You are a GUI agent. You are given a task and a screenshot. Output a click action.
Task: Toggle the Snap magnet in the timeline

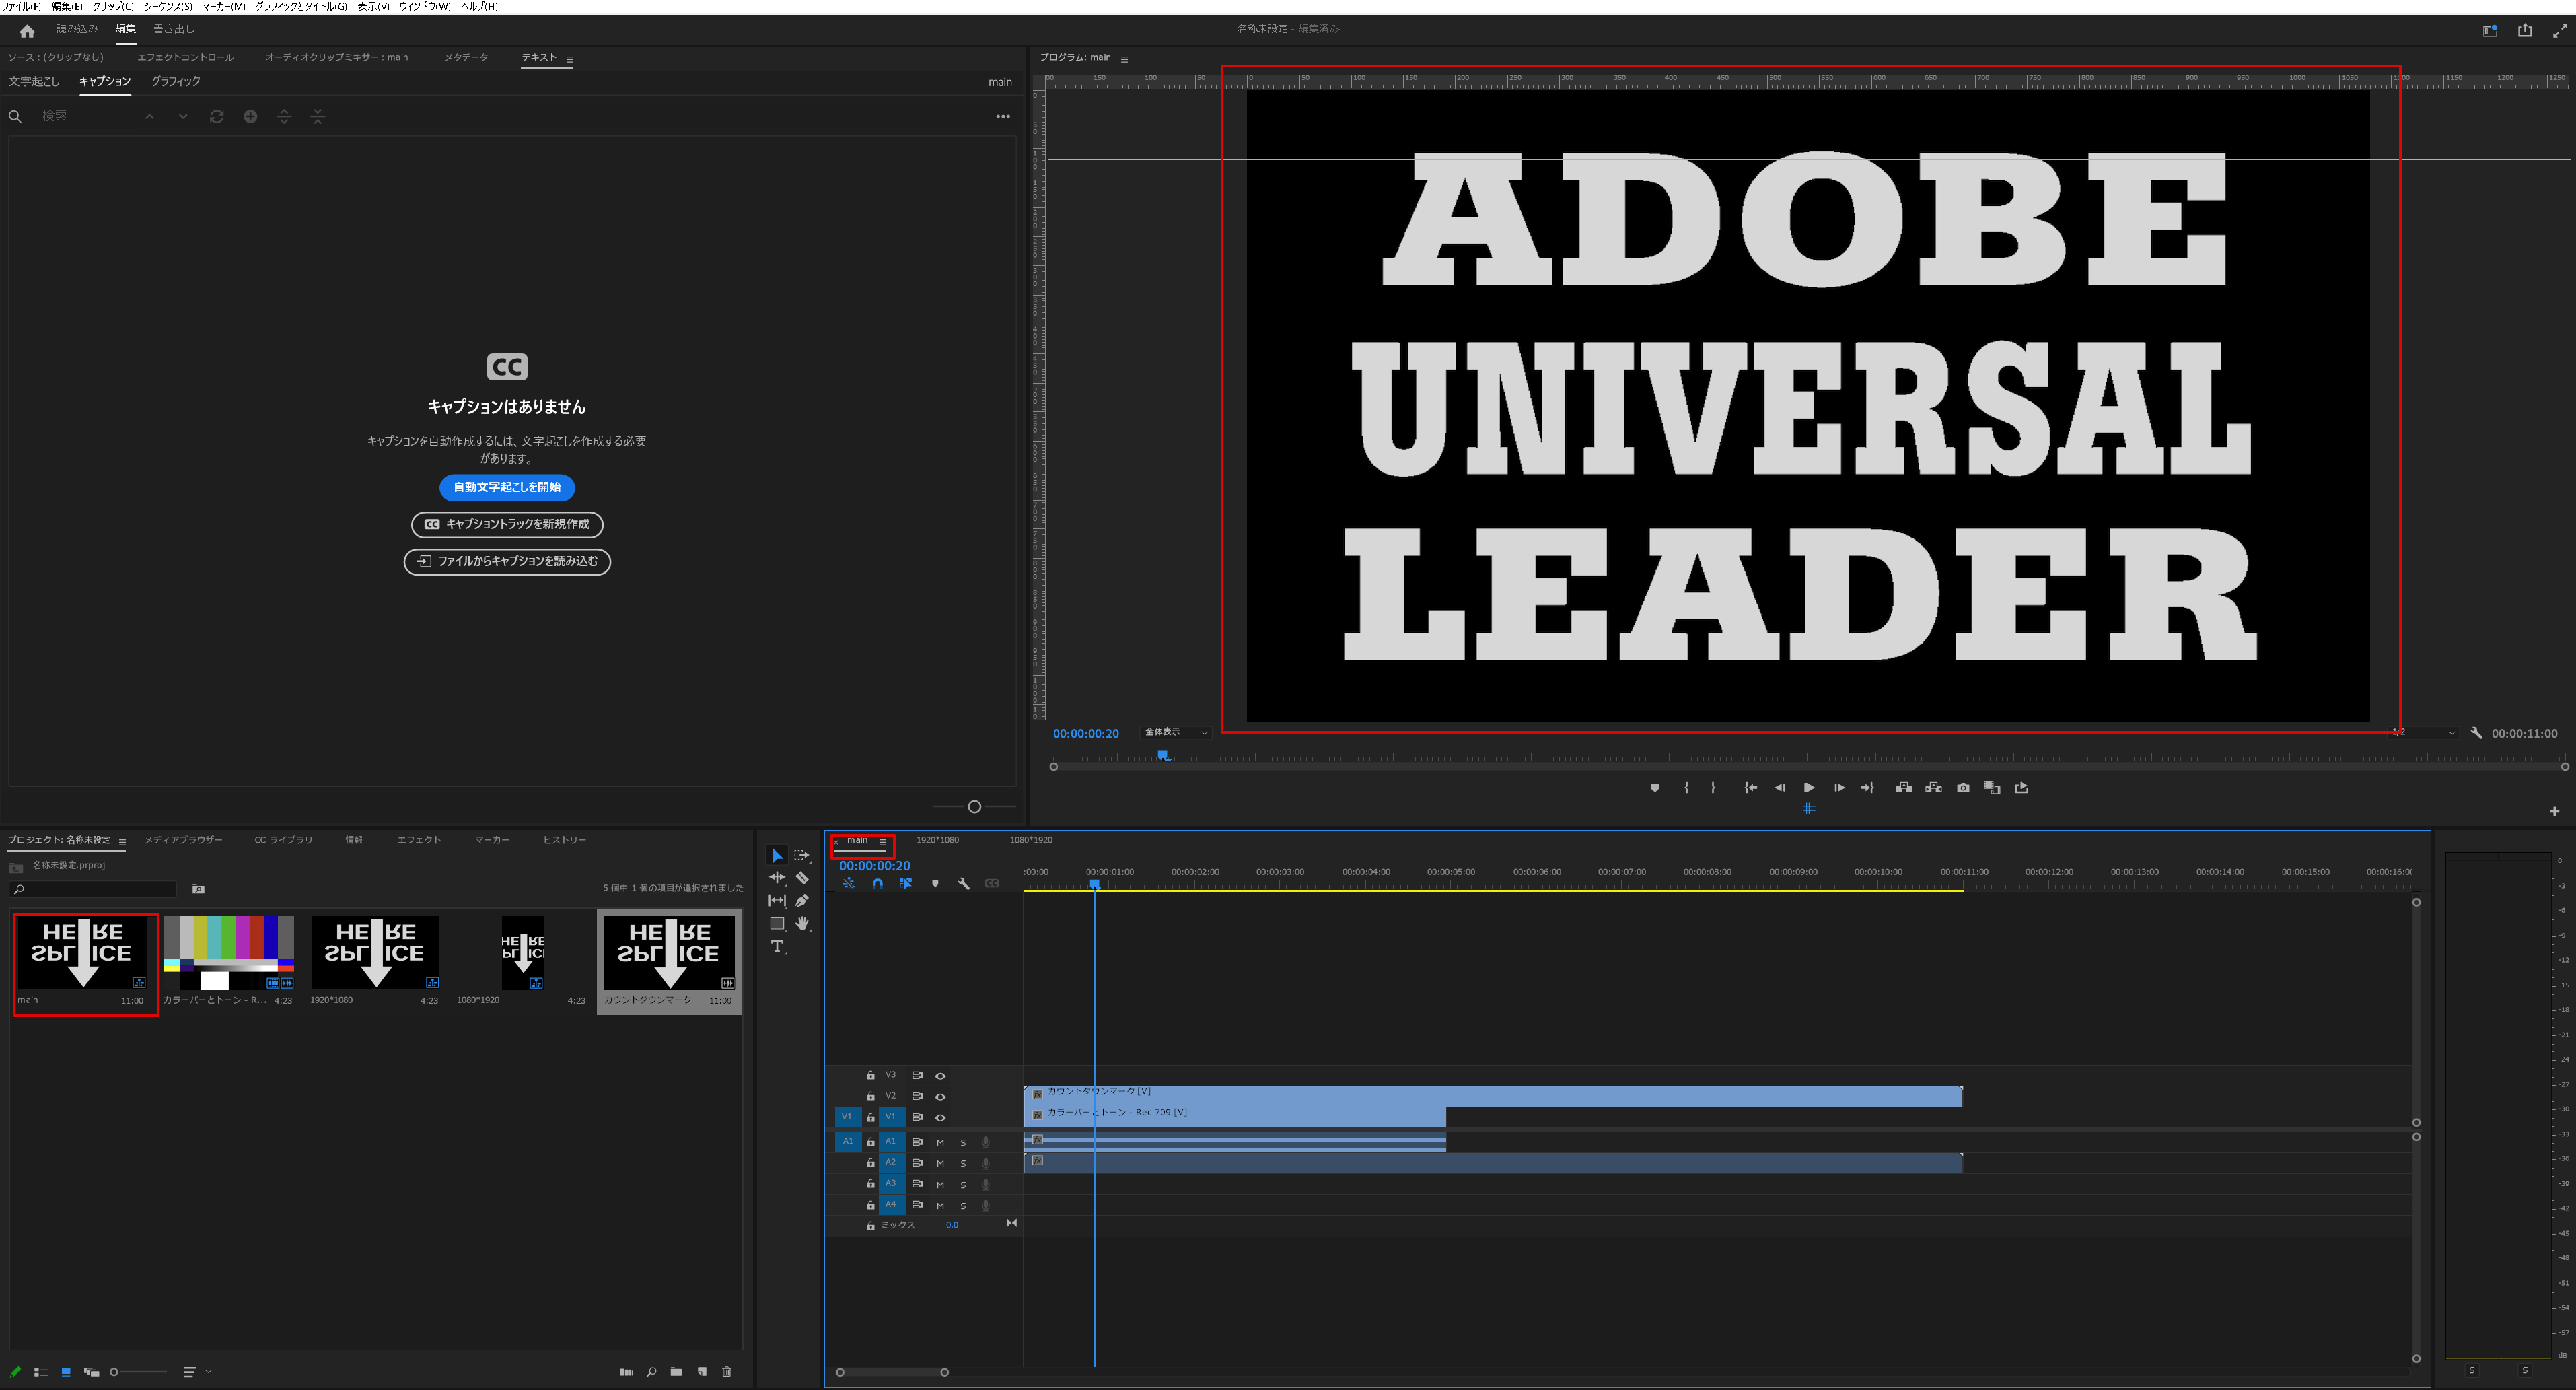[878, 884]
